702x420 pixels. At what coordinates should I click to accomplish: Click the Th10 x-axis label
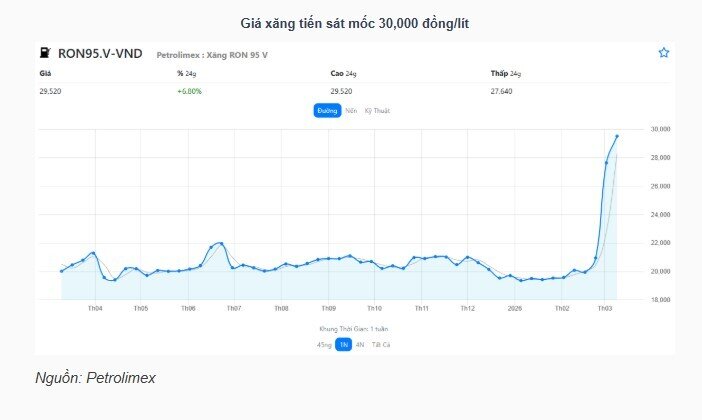[374, 308]
